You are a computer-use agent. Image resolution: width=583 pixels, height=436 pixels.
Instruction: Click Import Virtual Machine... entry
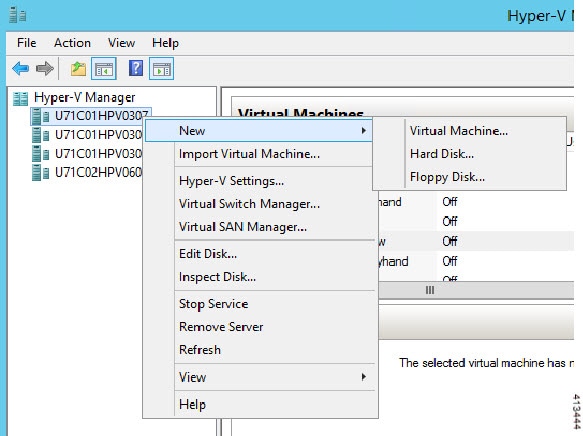click(x=249, y=154)
